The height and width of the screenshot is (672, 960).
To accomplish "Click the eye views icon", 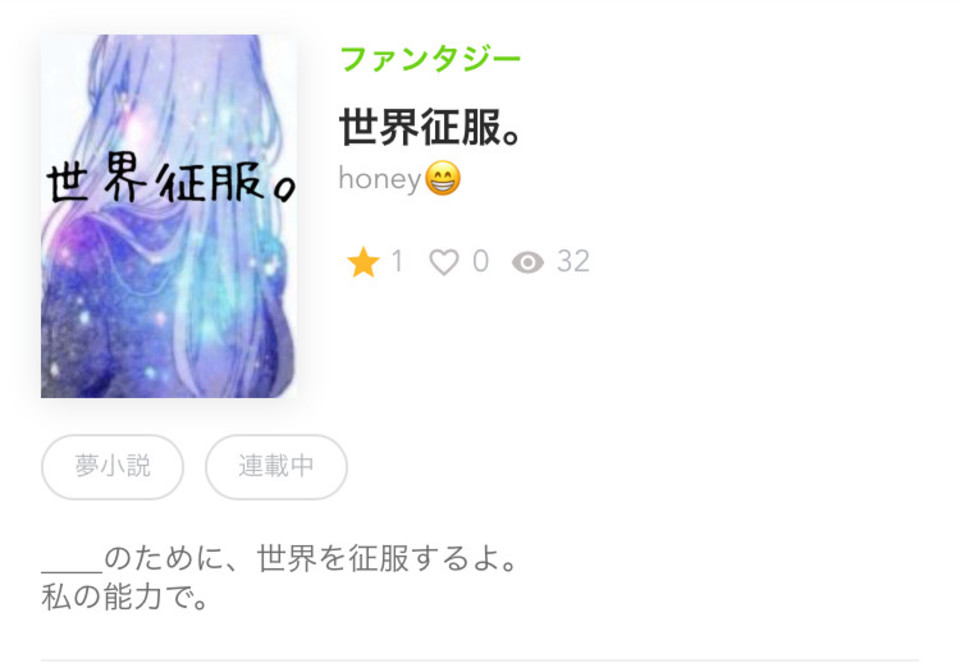I will (527, 263).
